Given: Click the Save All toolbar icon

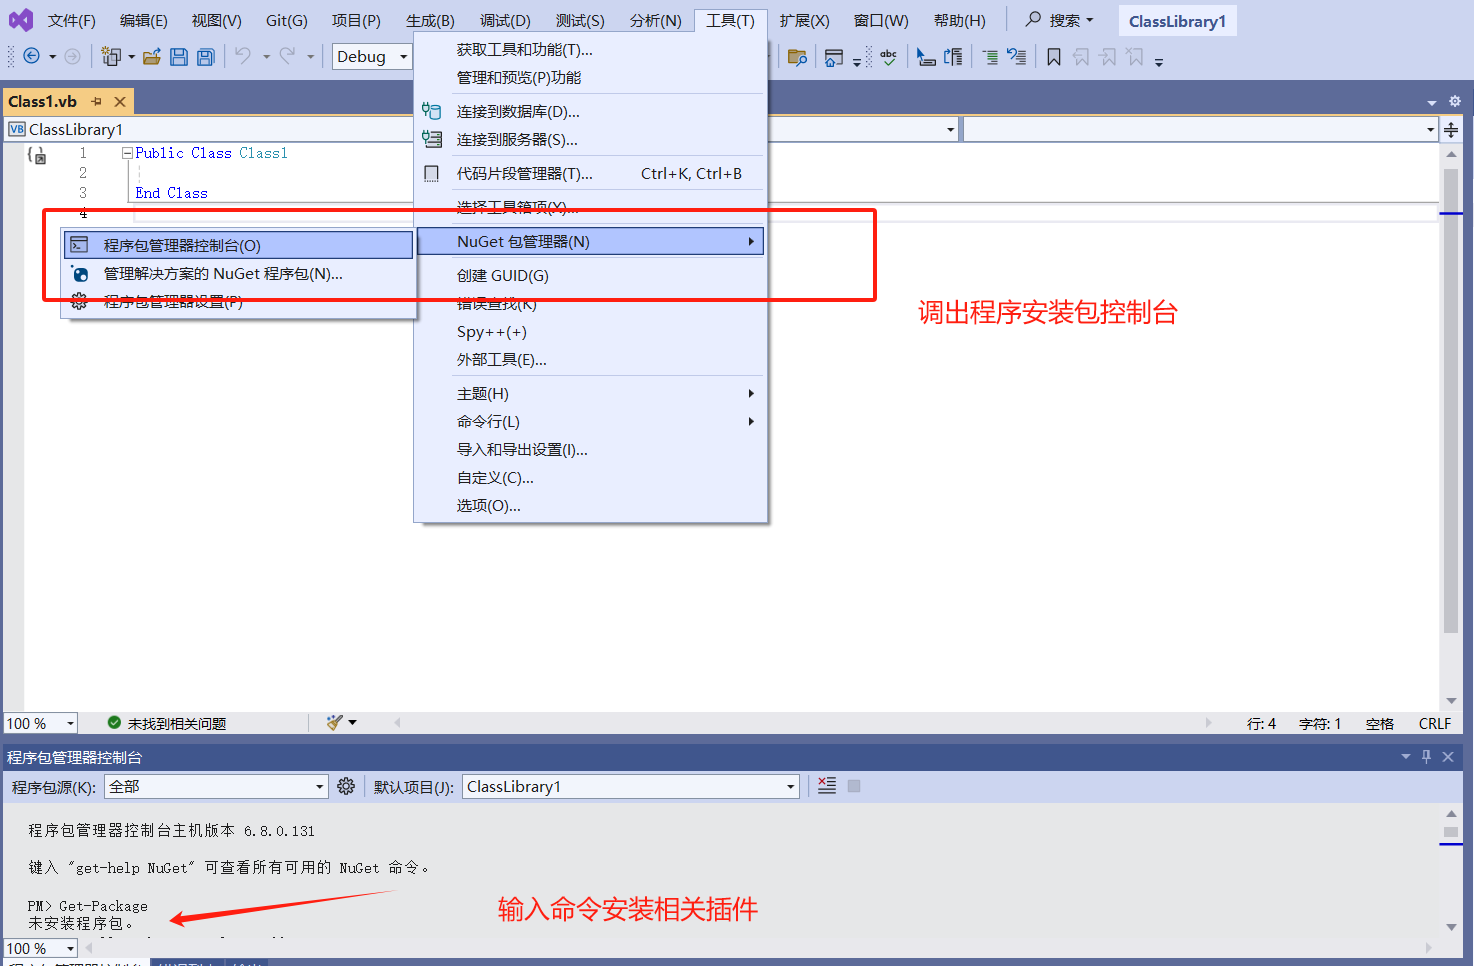Looking at the screenshot, I should [205, 57].
